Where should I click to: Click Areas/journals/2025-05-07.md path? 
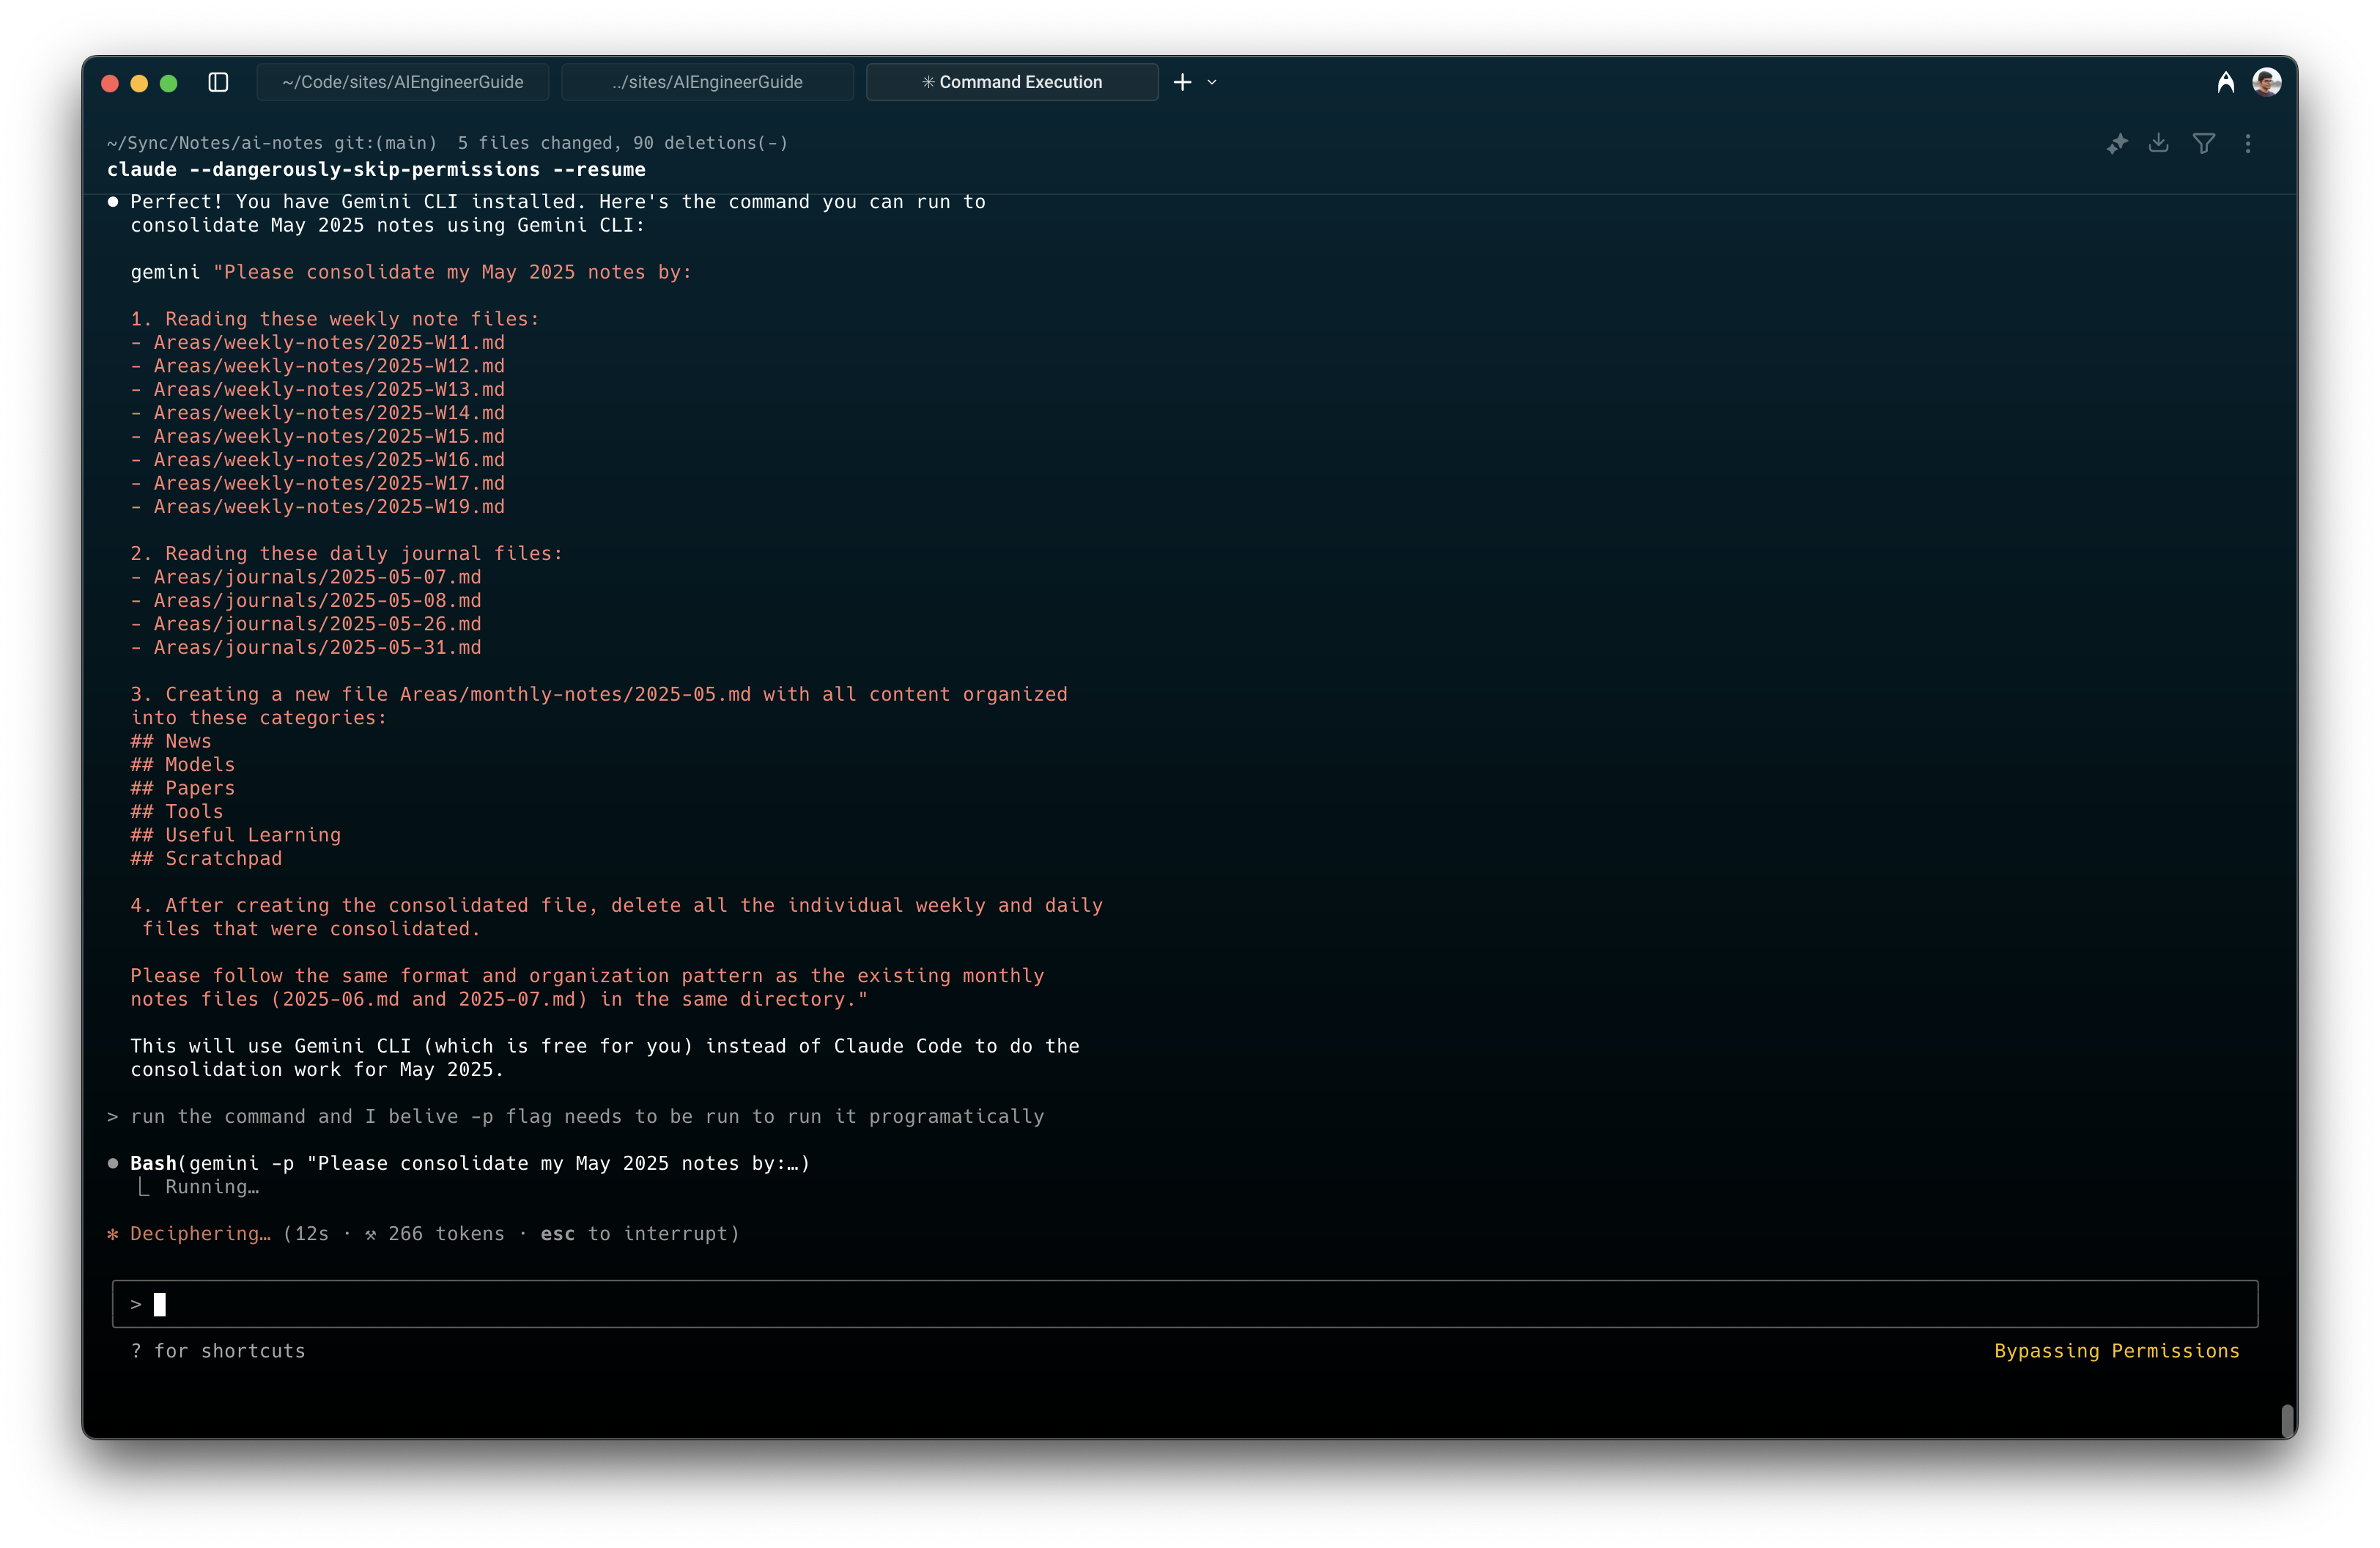tap(317, 577)
